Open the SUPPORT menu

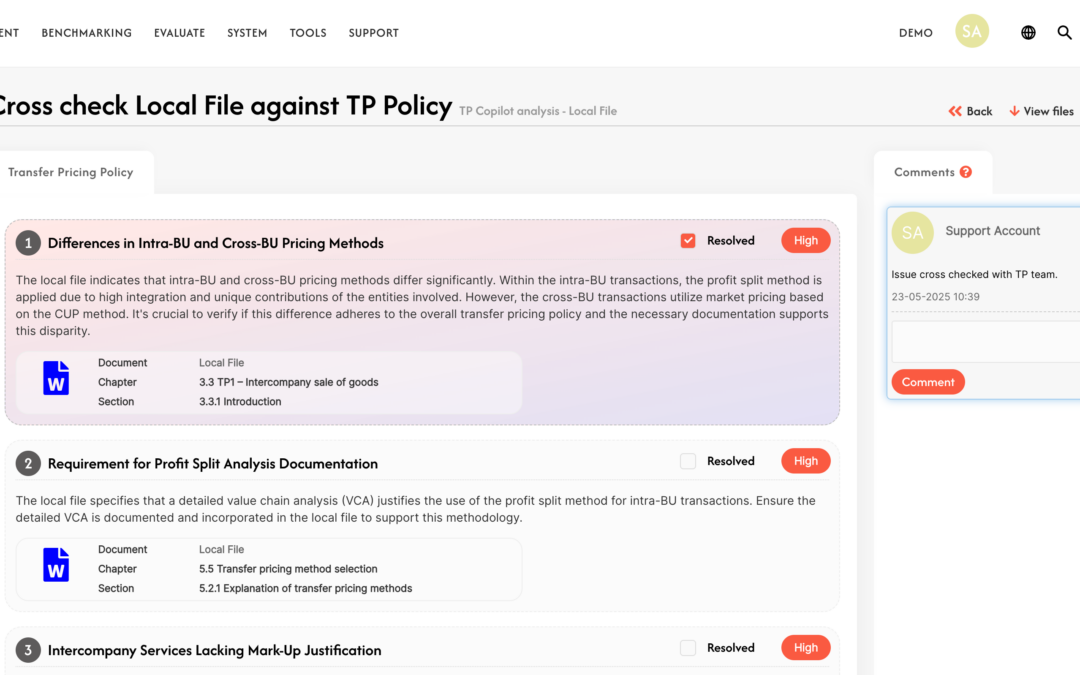pos(373,33)
